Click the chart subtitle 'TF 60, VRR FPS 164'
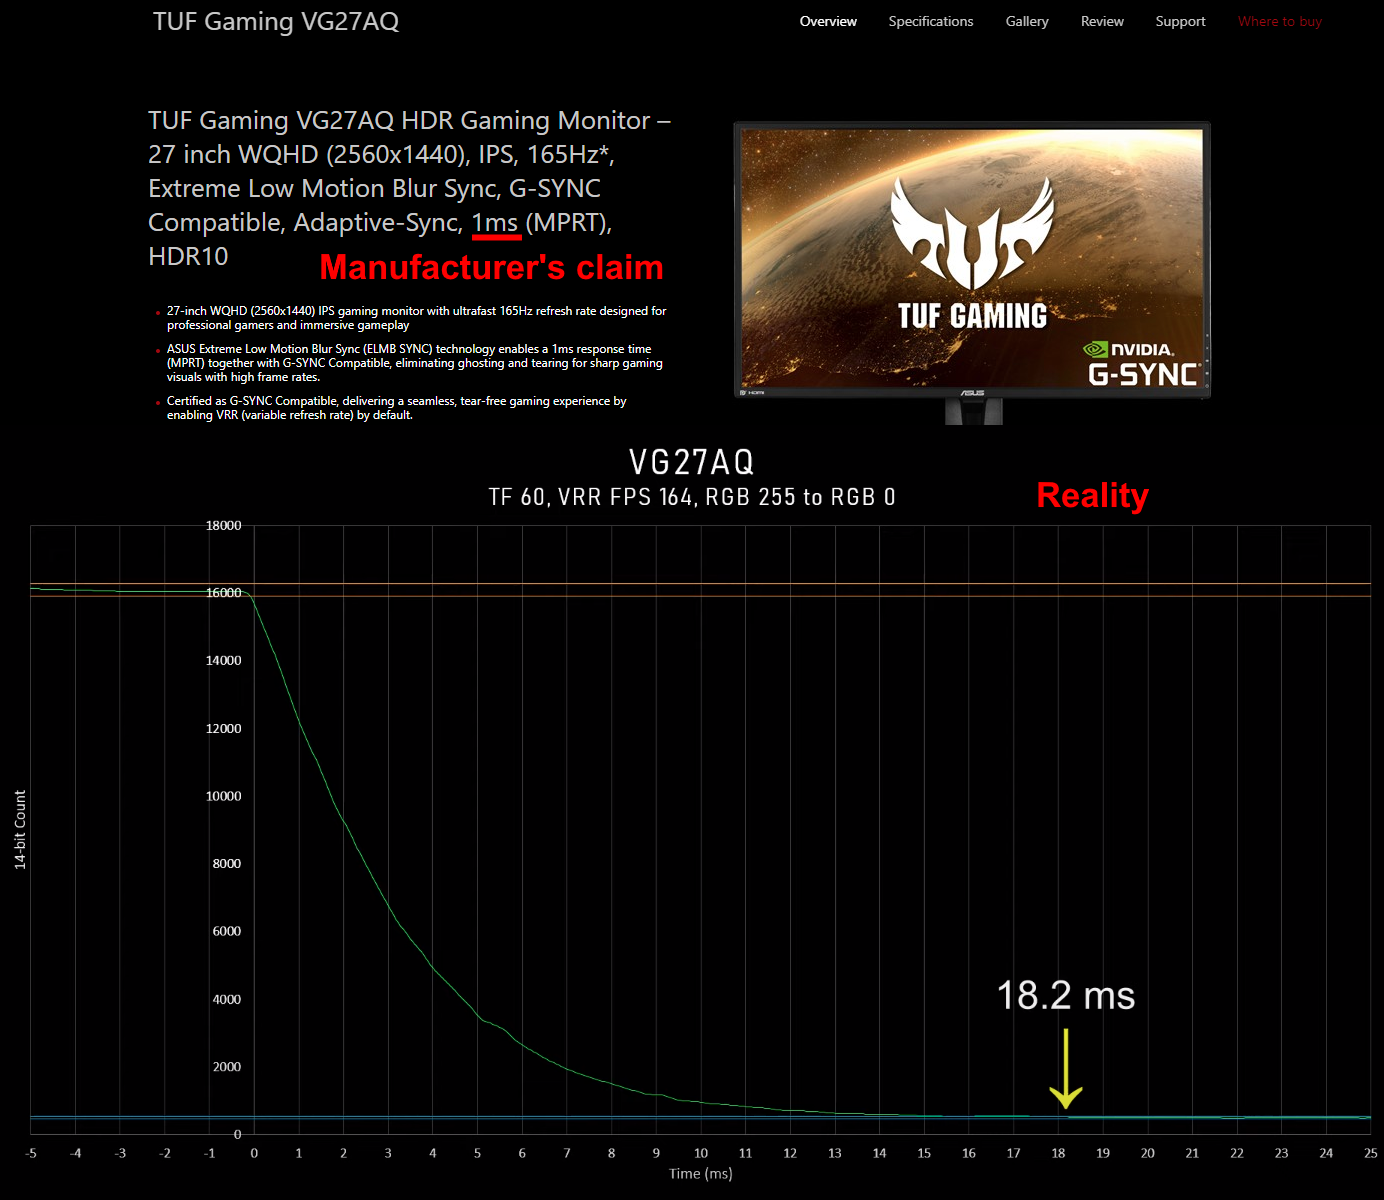Screen dimensions: 1384x1200 [692, 497]
